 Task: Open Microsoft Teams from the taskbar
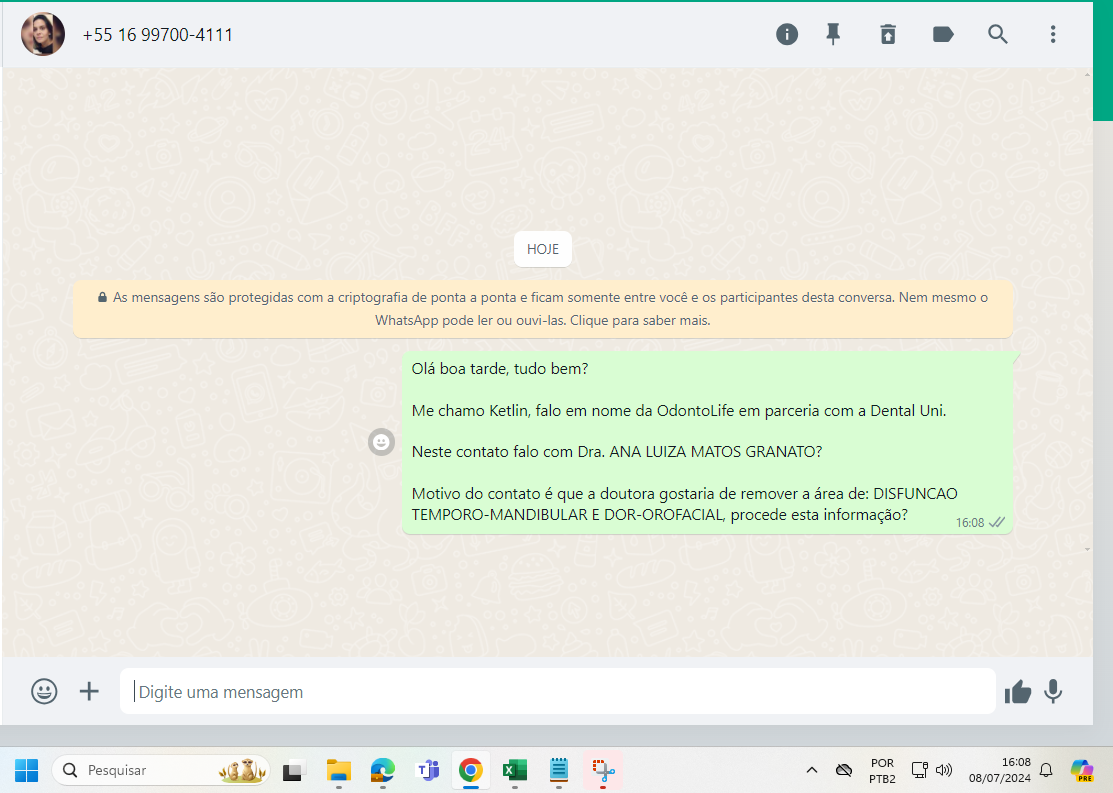coord(427,770)
